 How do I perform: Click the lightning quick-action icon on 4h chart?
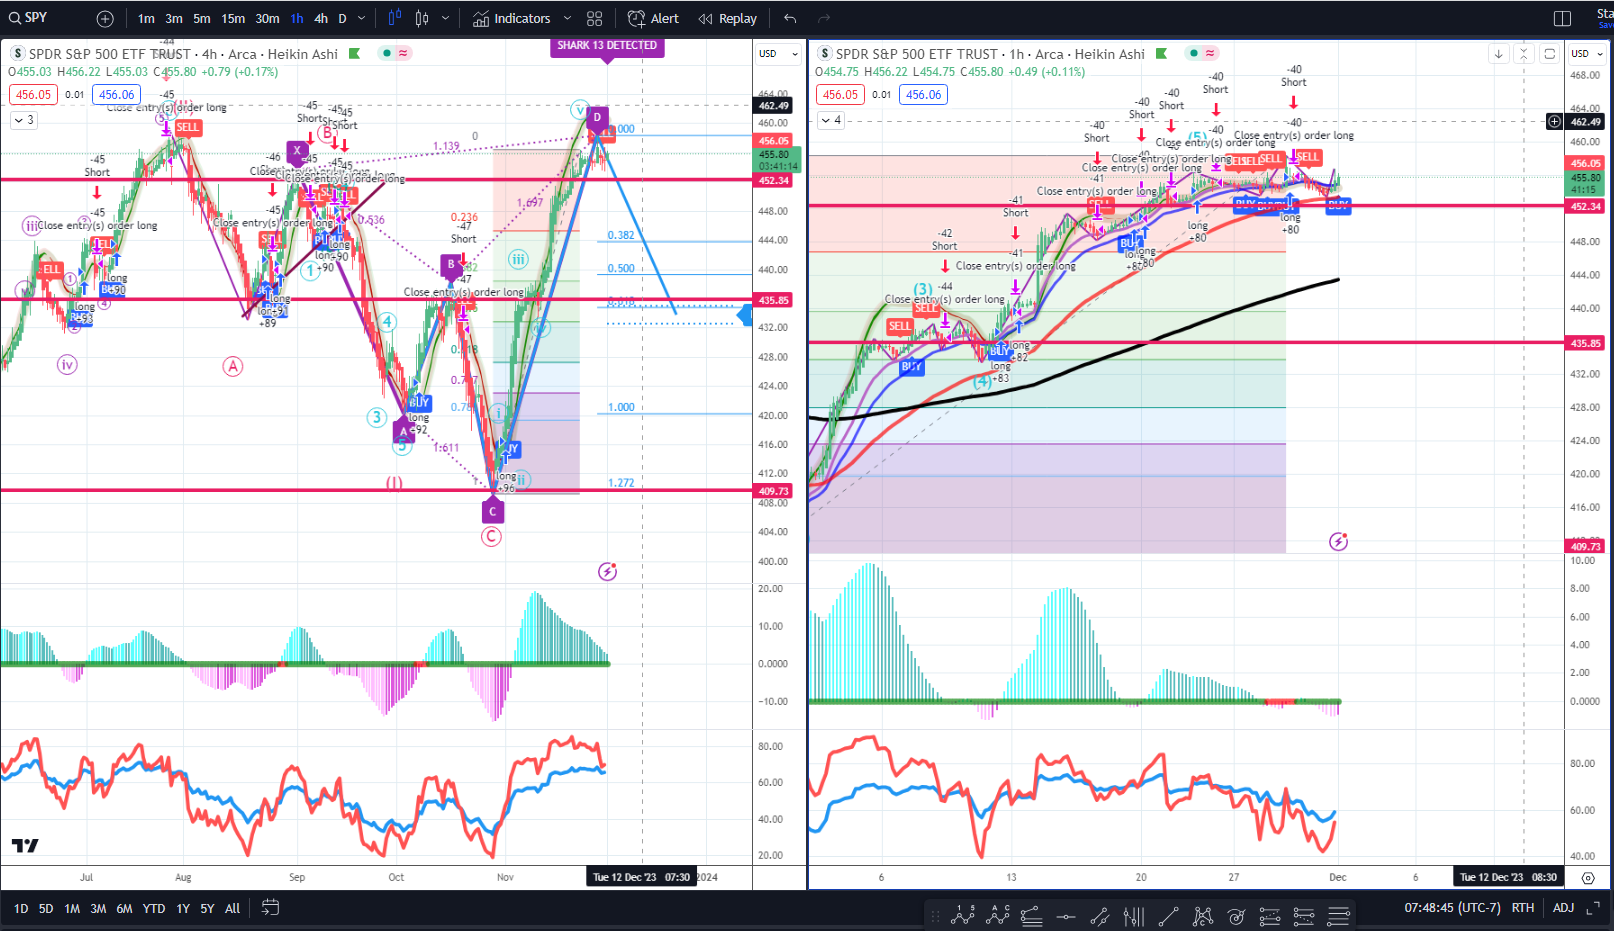(x=607, y=572)
